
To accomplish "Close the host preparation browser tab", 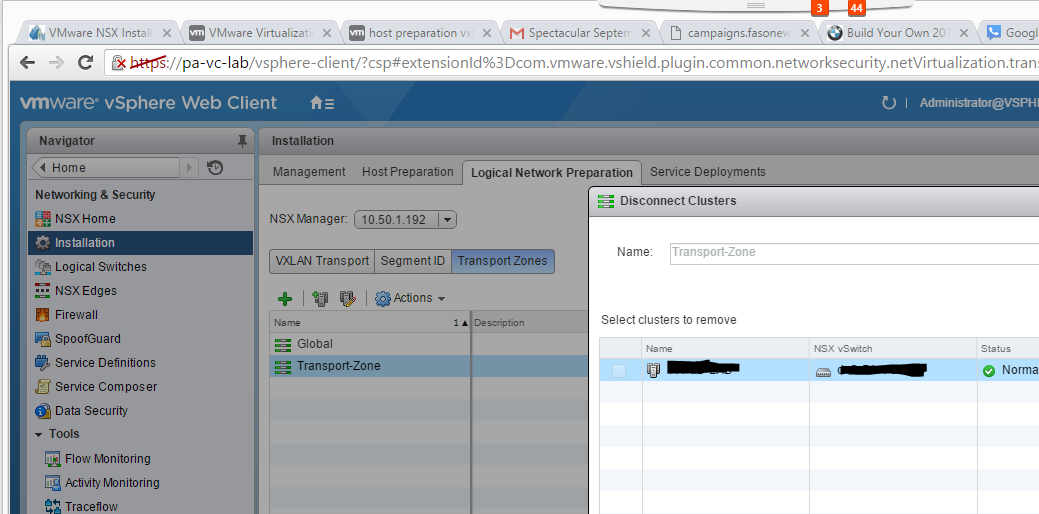I will click(x=487, y=32).
